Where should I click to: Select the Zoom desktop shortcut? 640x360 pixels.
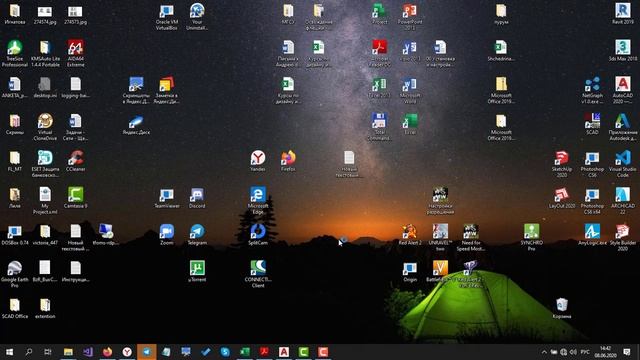[167, 235]
